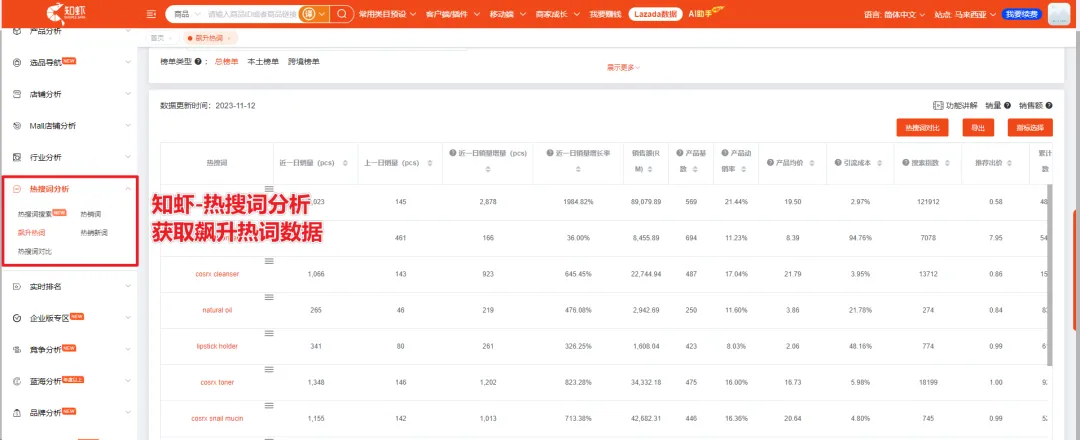Screen dimensions: 1080x440
Task: Click the 品牌分析 sidebar icon
Action: tap(17, 413)
